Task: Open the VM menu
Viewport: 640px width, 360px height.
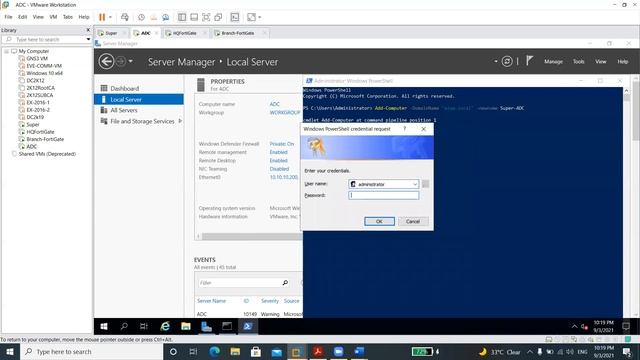Action: tap(53, 17)
